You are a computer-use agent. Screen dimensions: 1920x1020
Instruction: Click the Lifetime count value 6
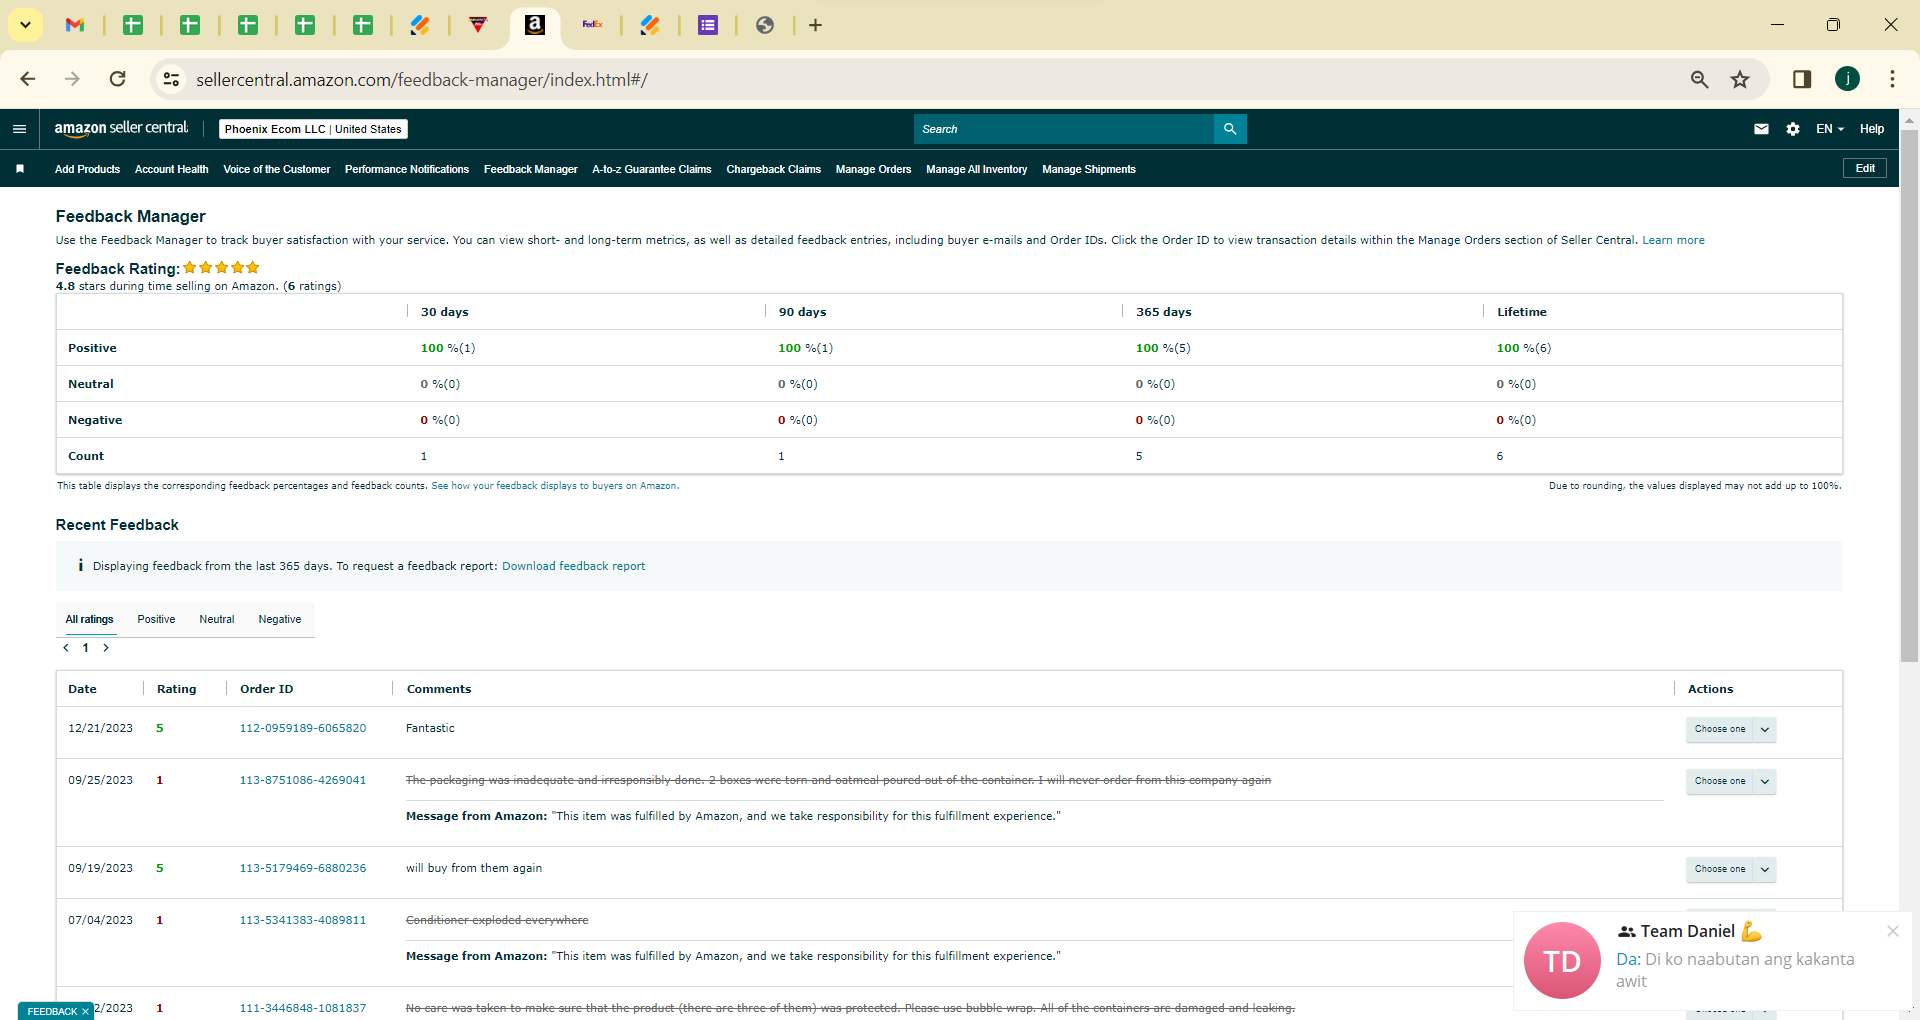pos(1500,456)
